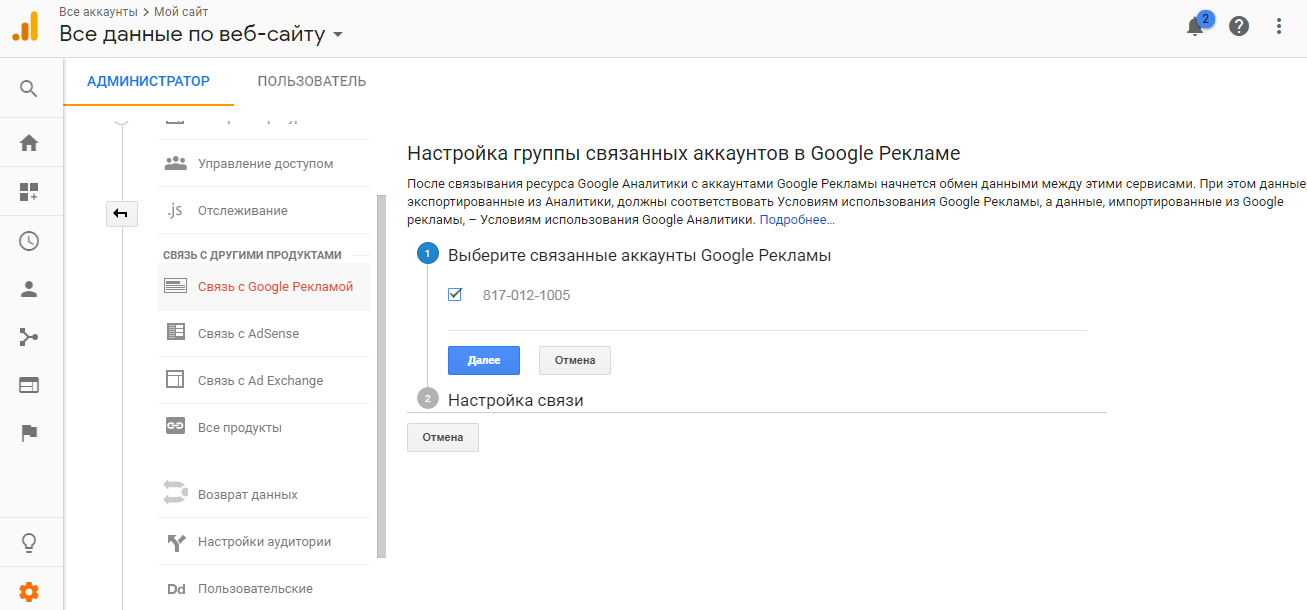This screenshot has height=610, width=1307.
Task: Click the sidebar scrollbar thumb
Action: point(381,370)
